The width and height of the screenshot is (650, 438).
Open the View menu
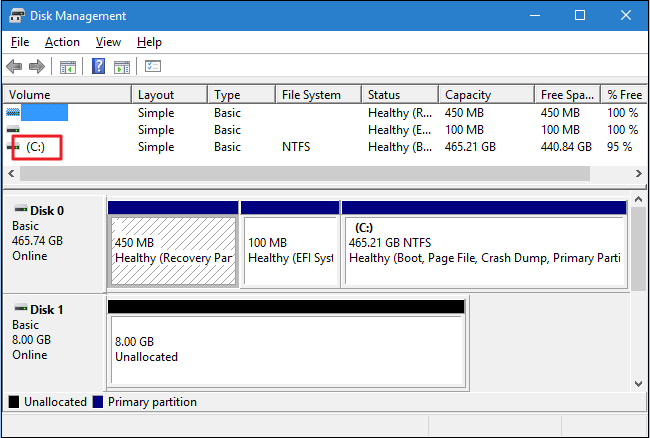point(108,42)
